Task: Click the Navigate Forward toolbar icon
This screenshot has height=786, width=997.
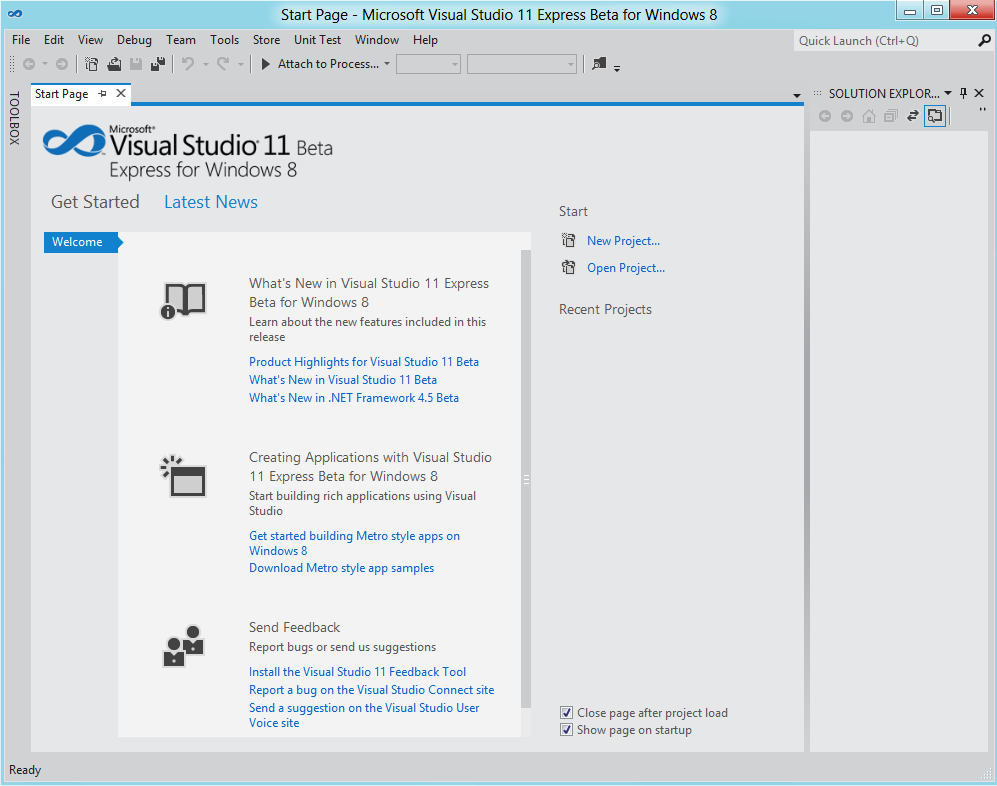Action: [62, 64]
